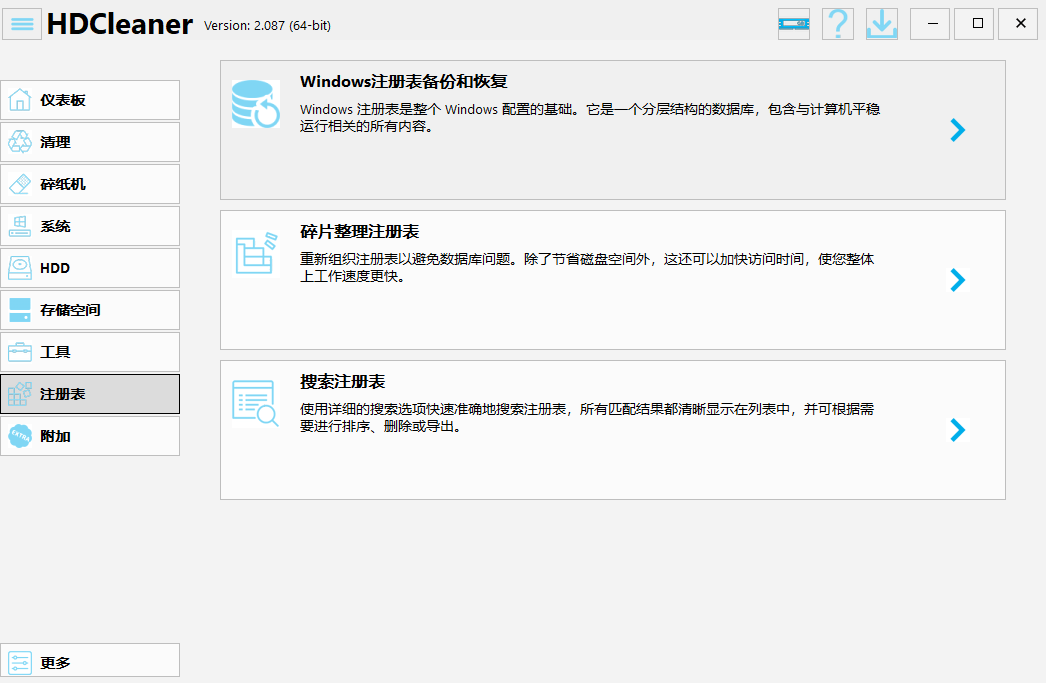Click description text starting with 使用详细的搜索选项

[x=587, y=418]
